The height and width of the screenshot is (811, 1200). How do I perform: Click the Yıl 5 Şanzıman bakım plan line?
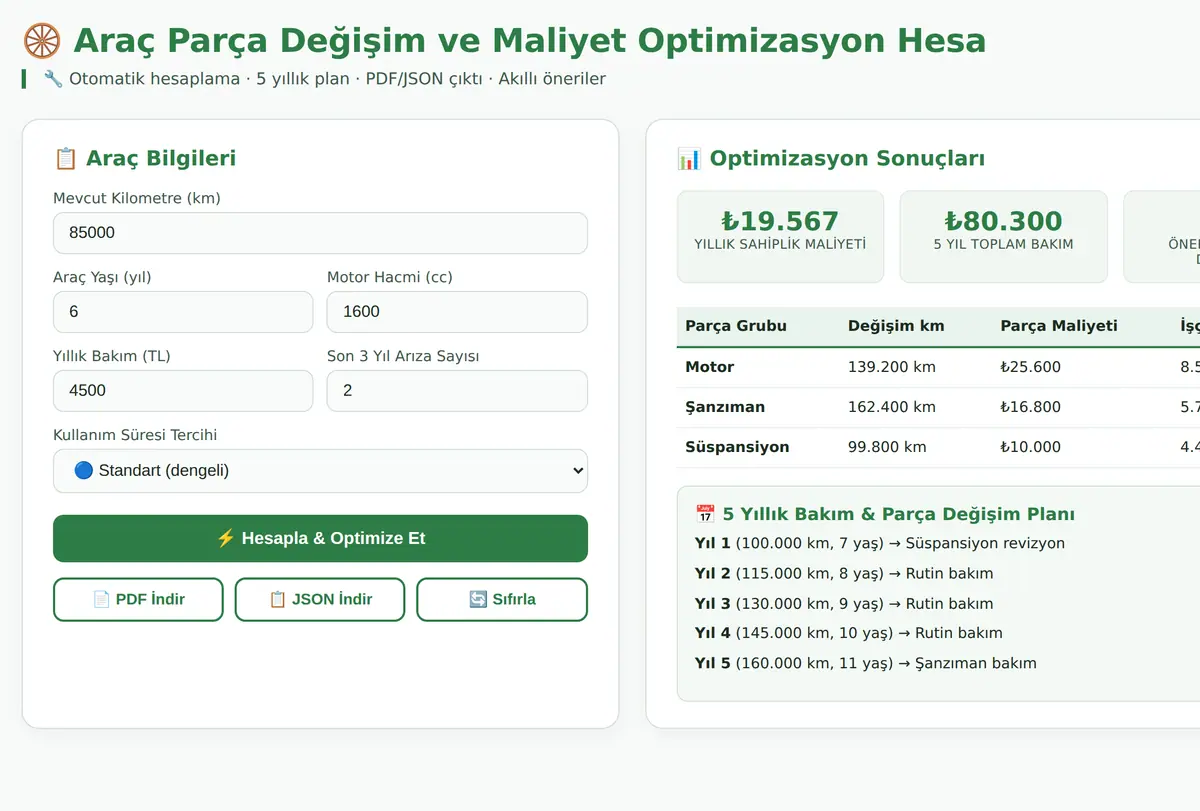click(x=866, y=663)
